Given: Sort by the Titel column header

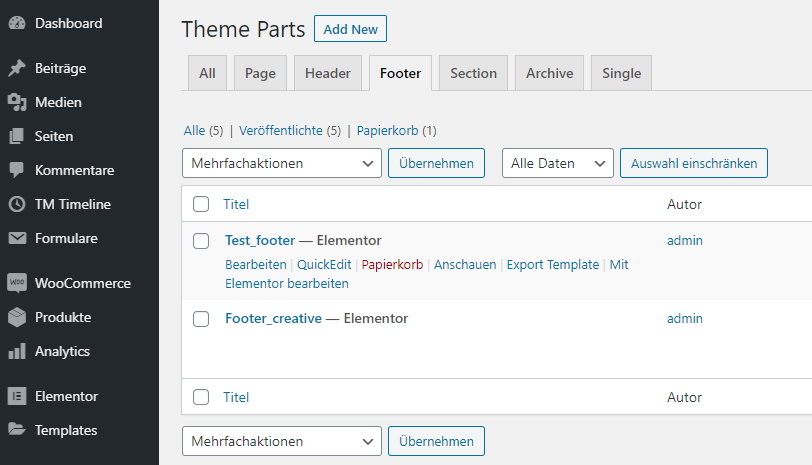Looking at the screenshot, I should 236,205.
